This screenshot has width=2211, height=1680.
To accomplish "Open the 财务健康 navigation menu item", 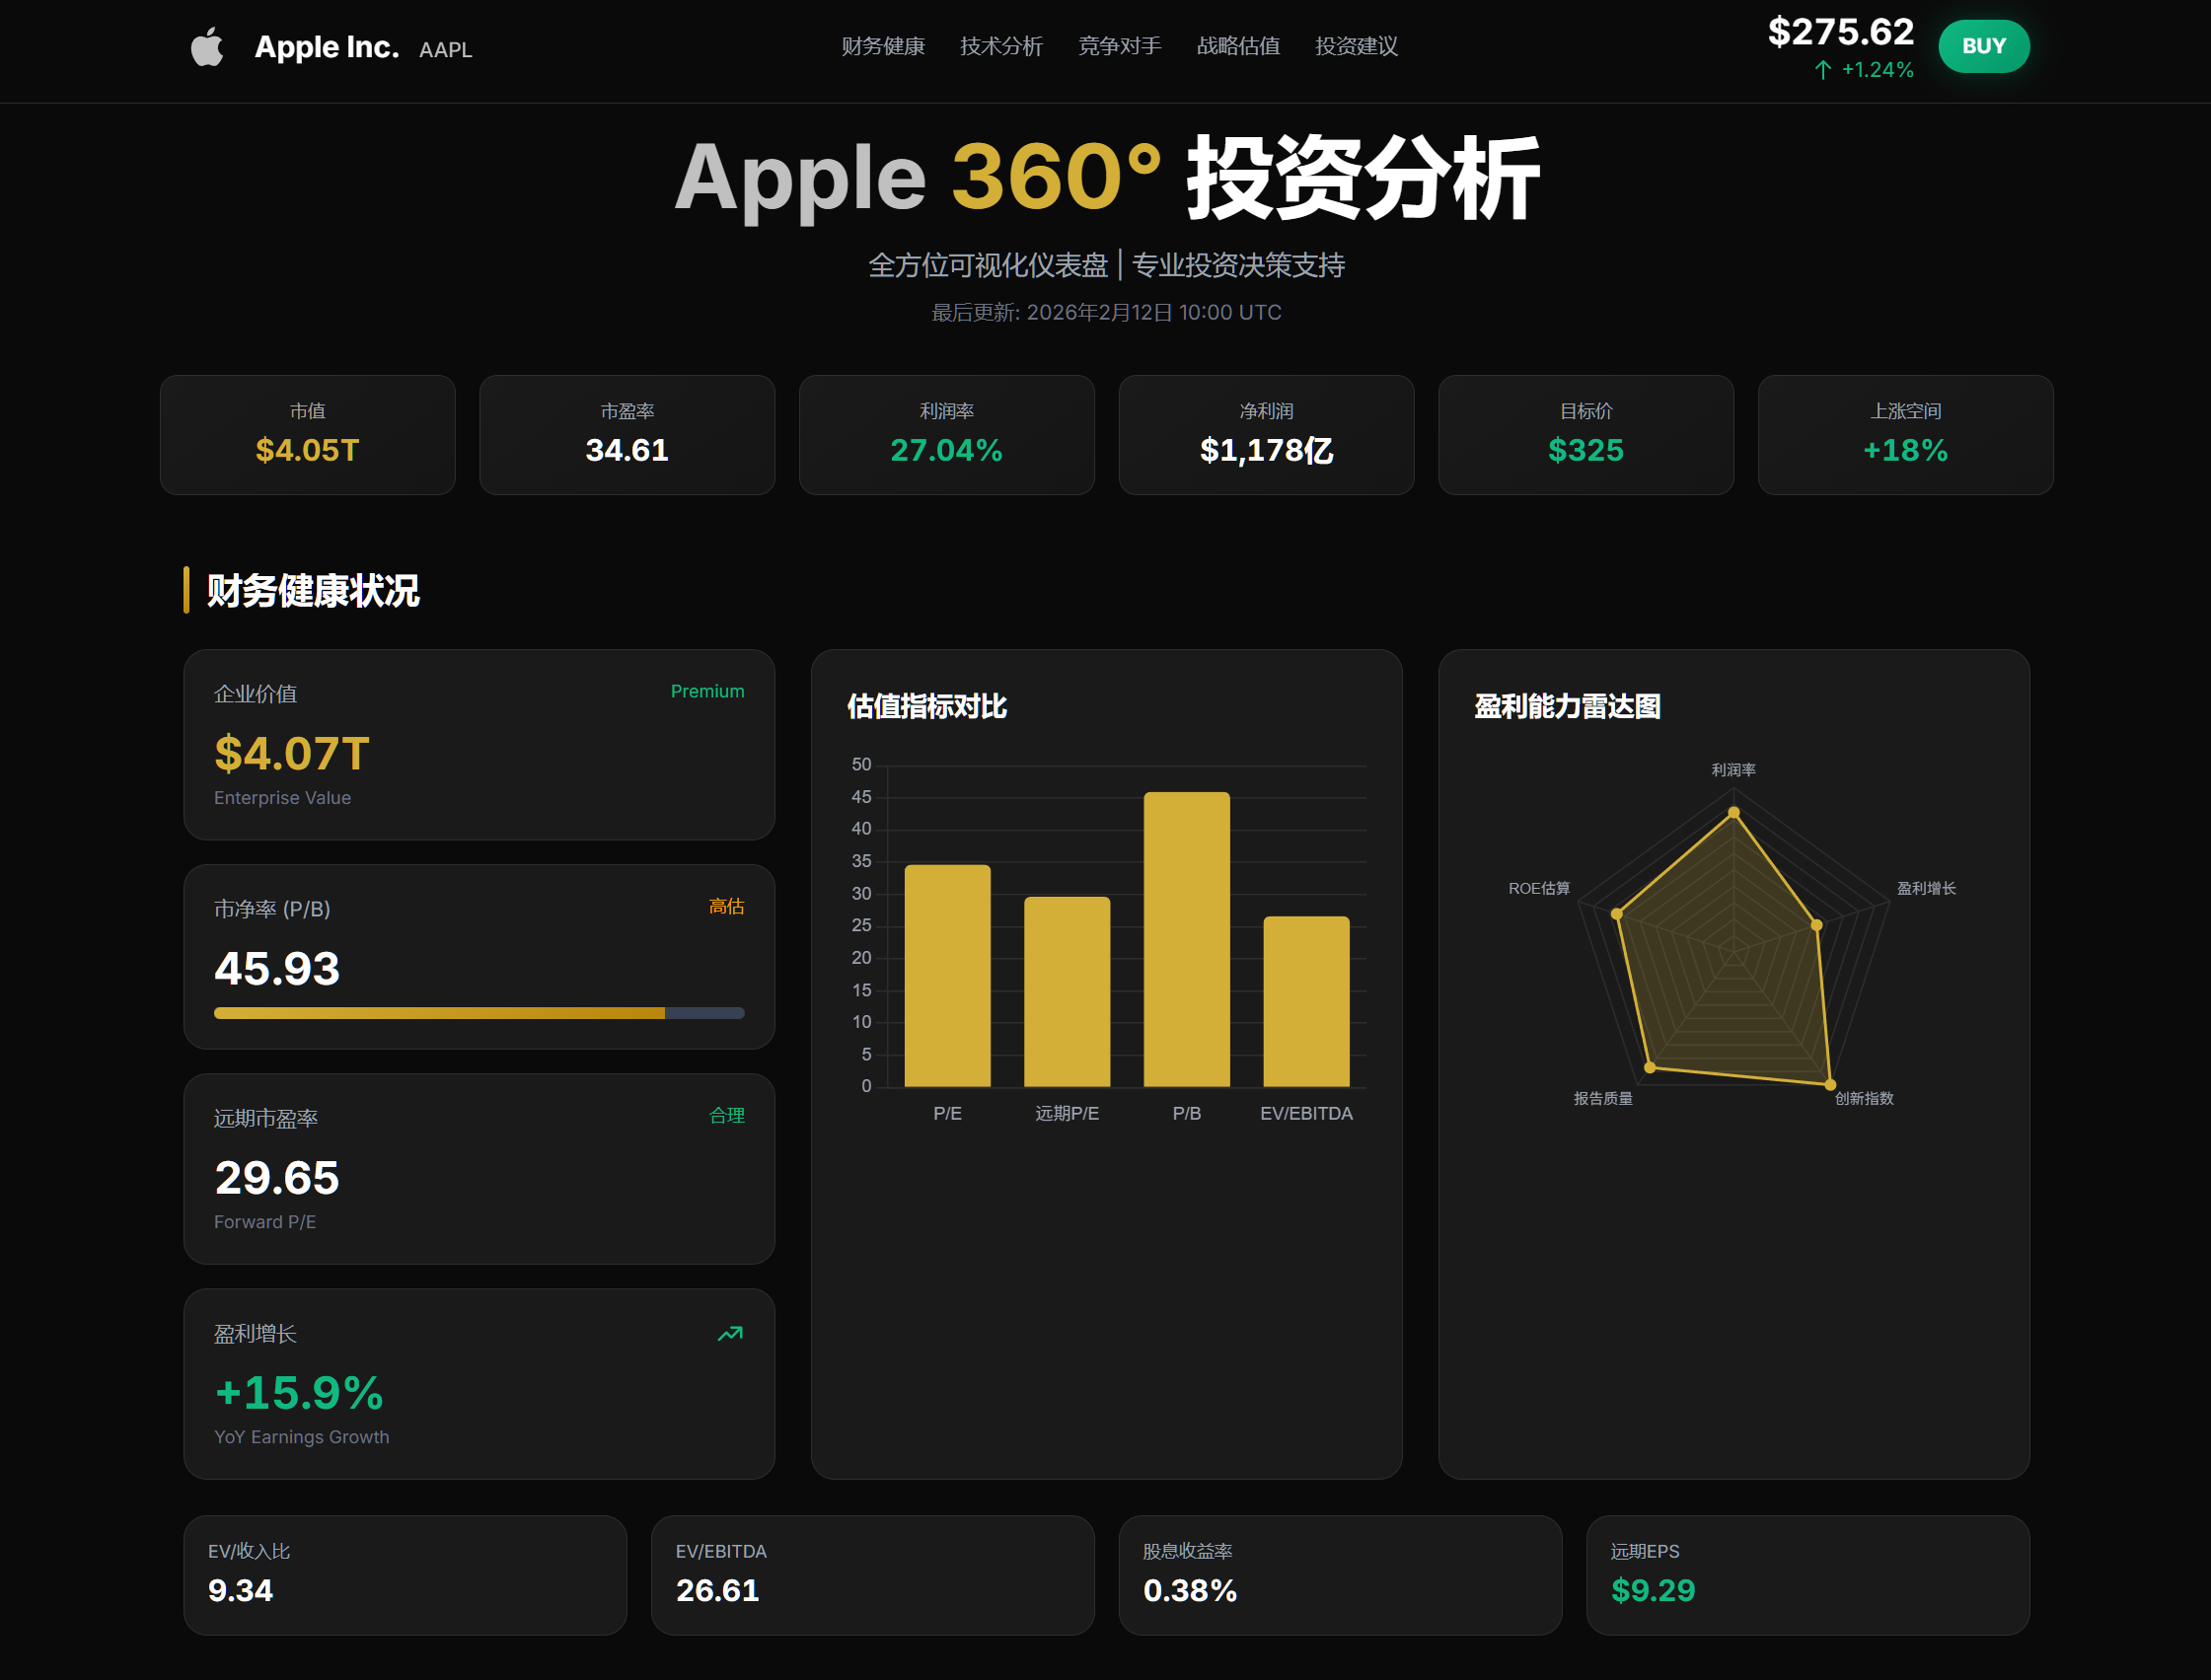I will (x=883, y=46).
